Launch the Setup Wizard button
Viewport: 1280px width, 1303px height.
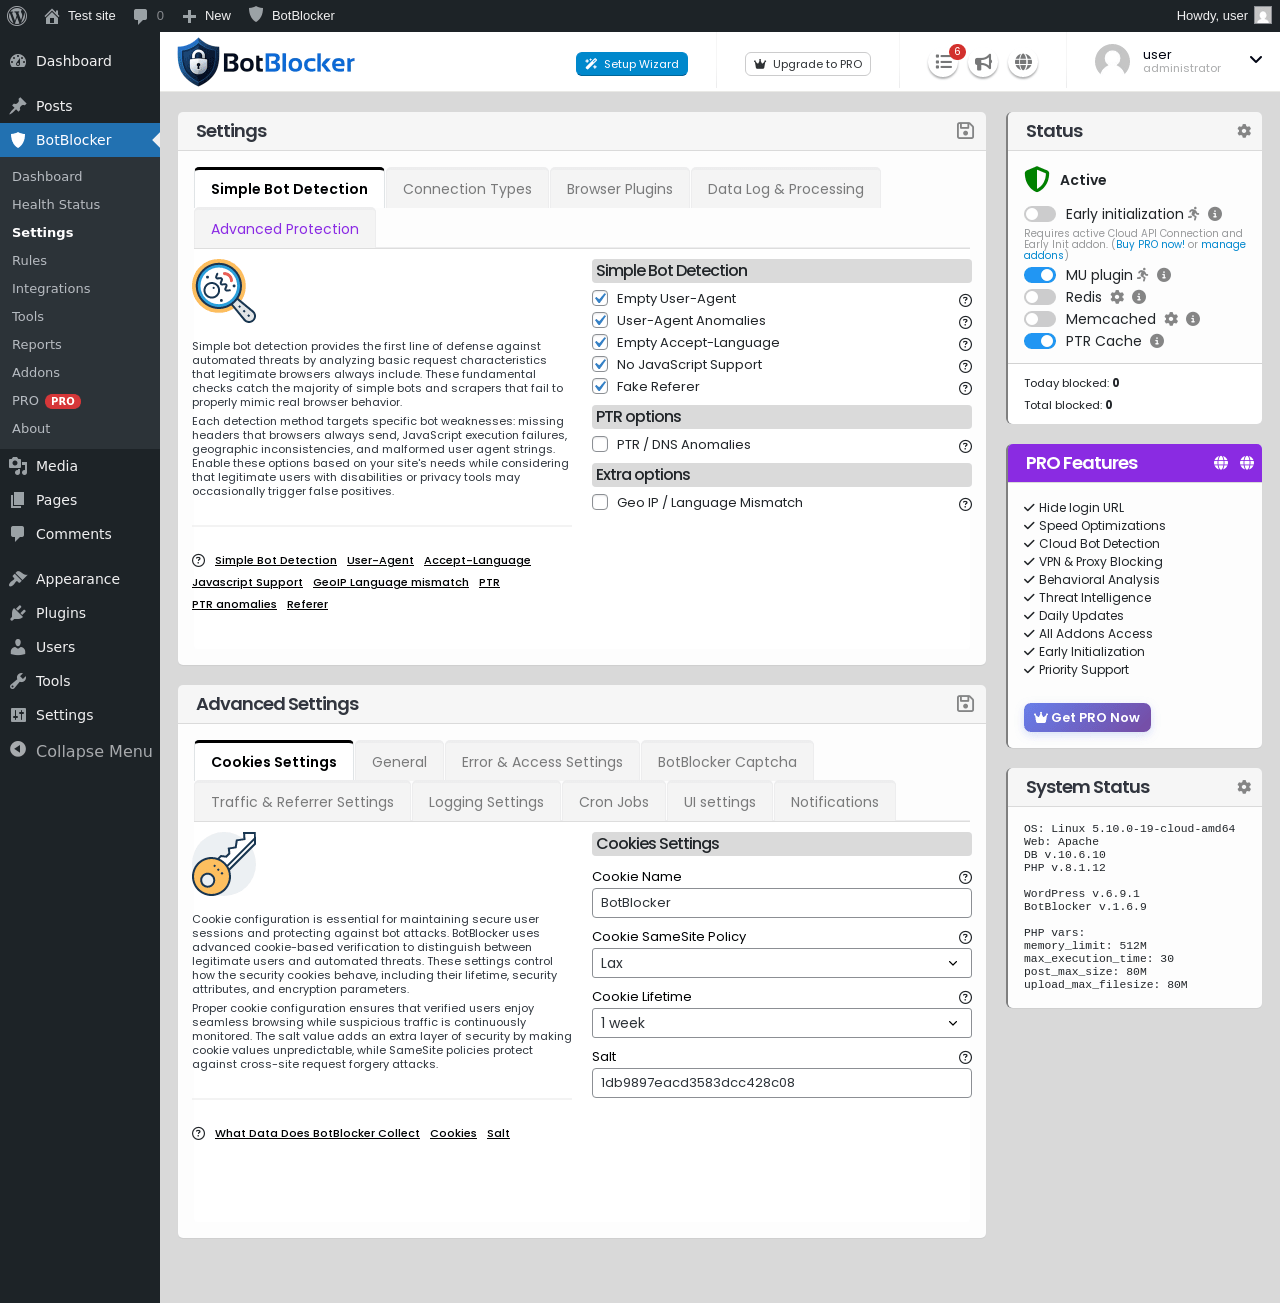tap(632, 64)
